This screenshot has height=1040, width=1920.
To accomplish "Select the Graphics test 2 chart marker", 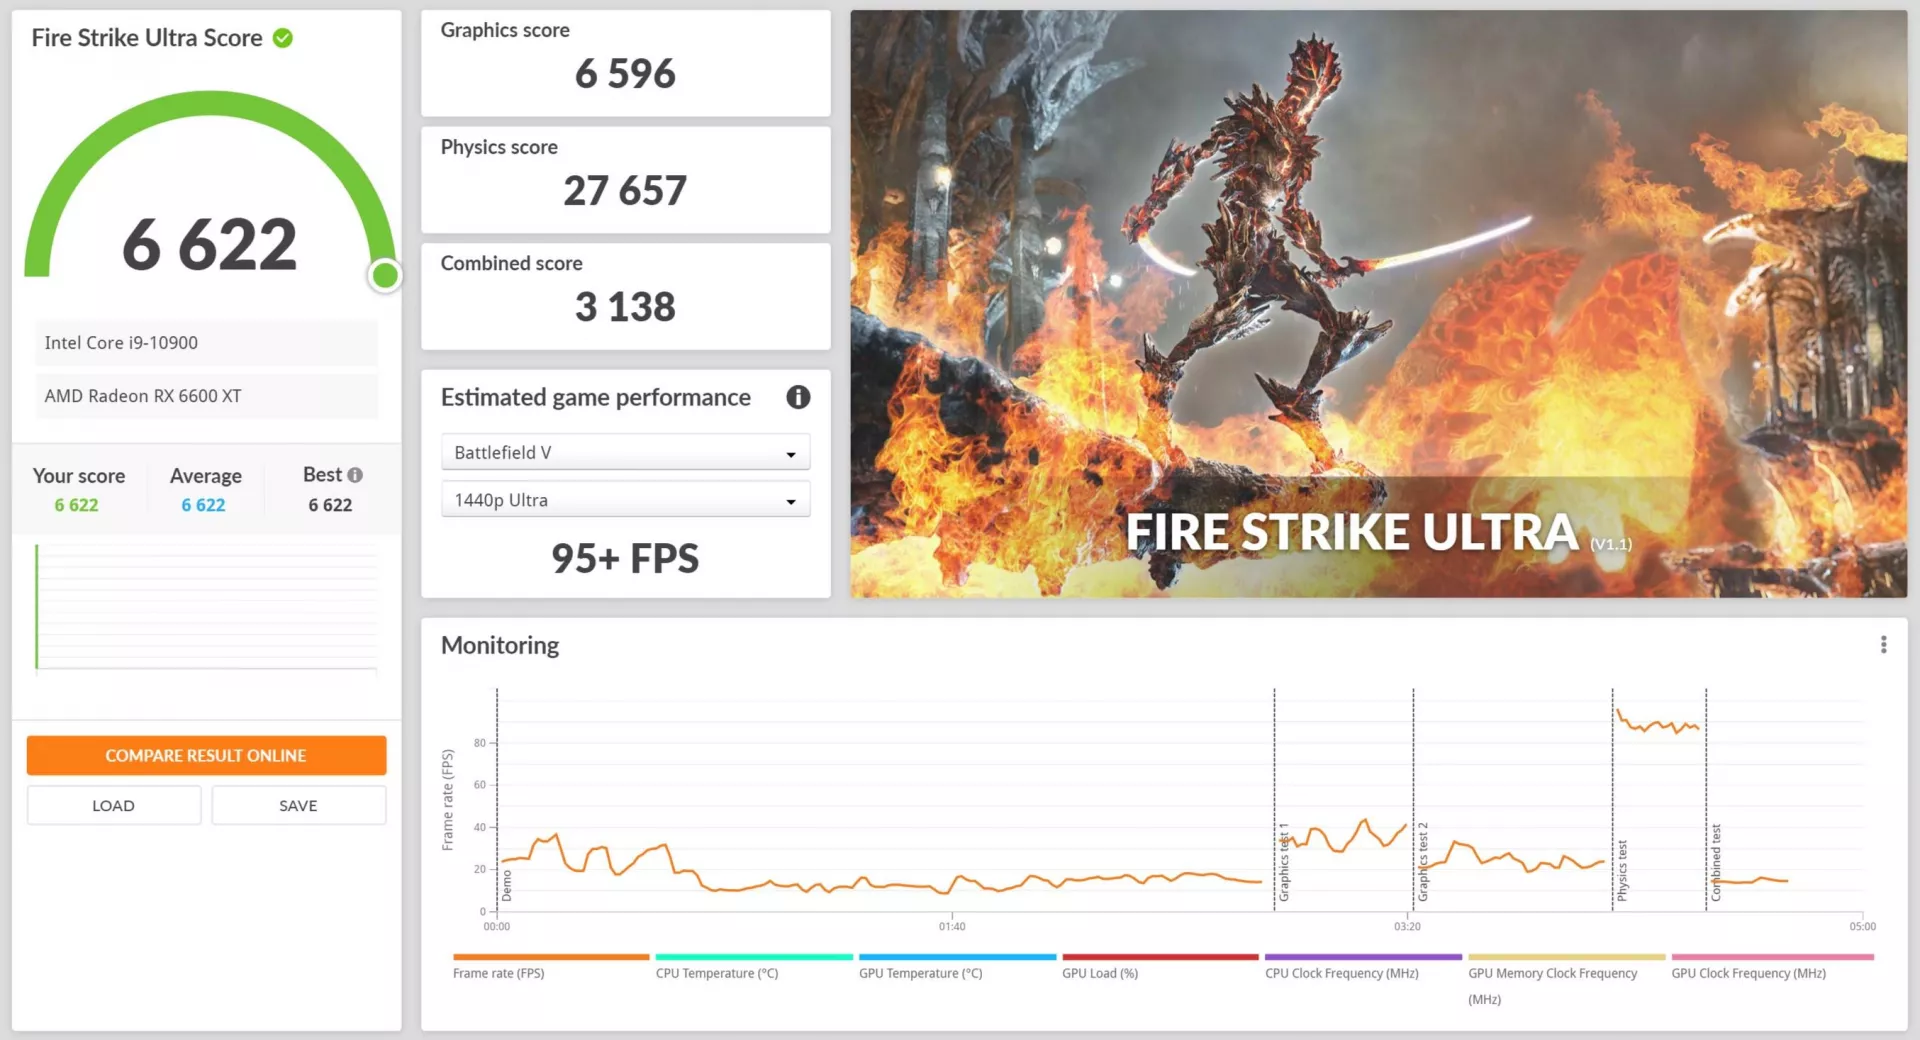I will point(1423,862).
